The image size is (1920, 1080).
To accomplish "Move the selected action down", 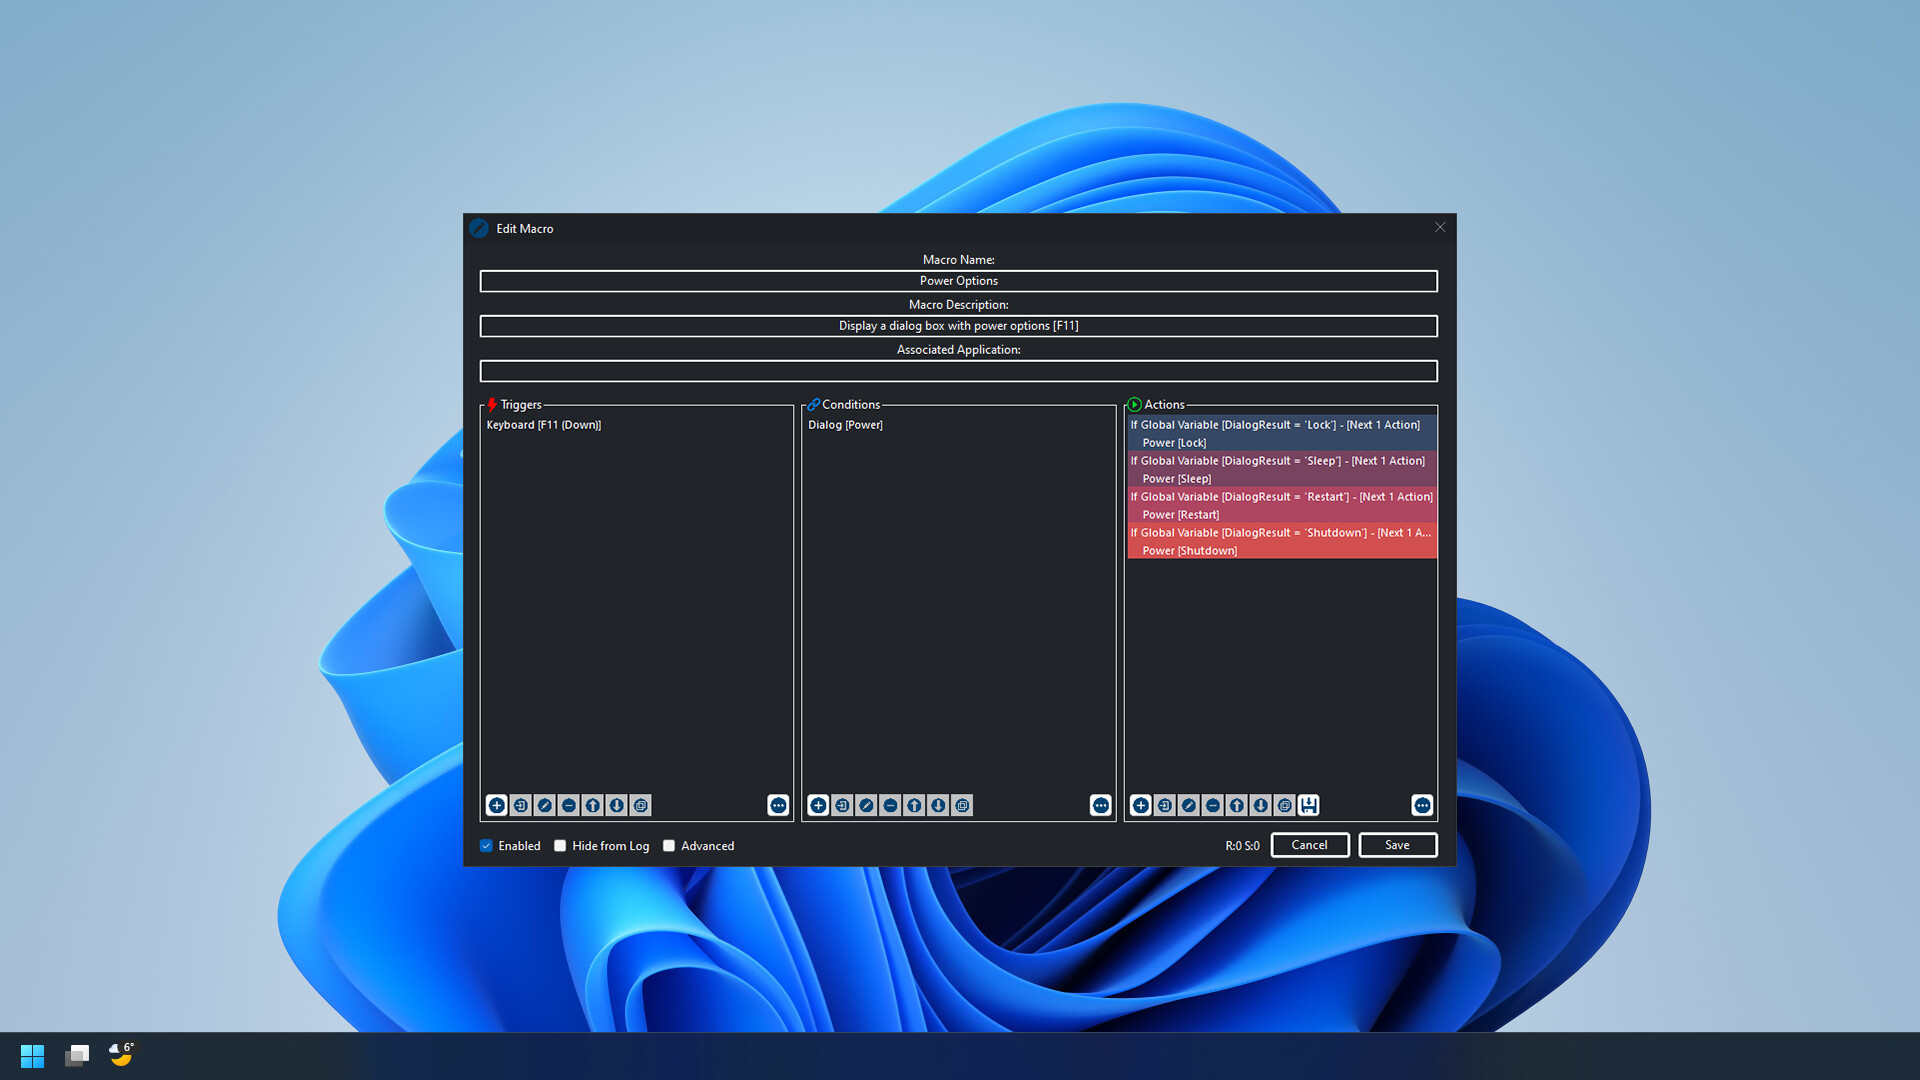I will pos(1261,805).
